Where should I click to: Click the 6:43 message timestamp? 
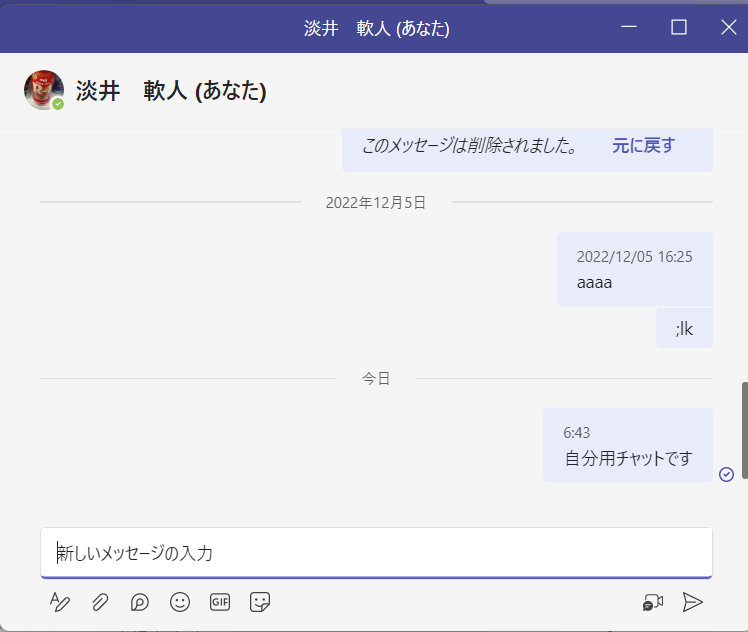tap(576, 433)
